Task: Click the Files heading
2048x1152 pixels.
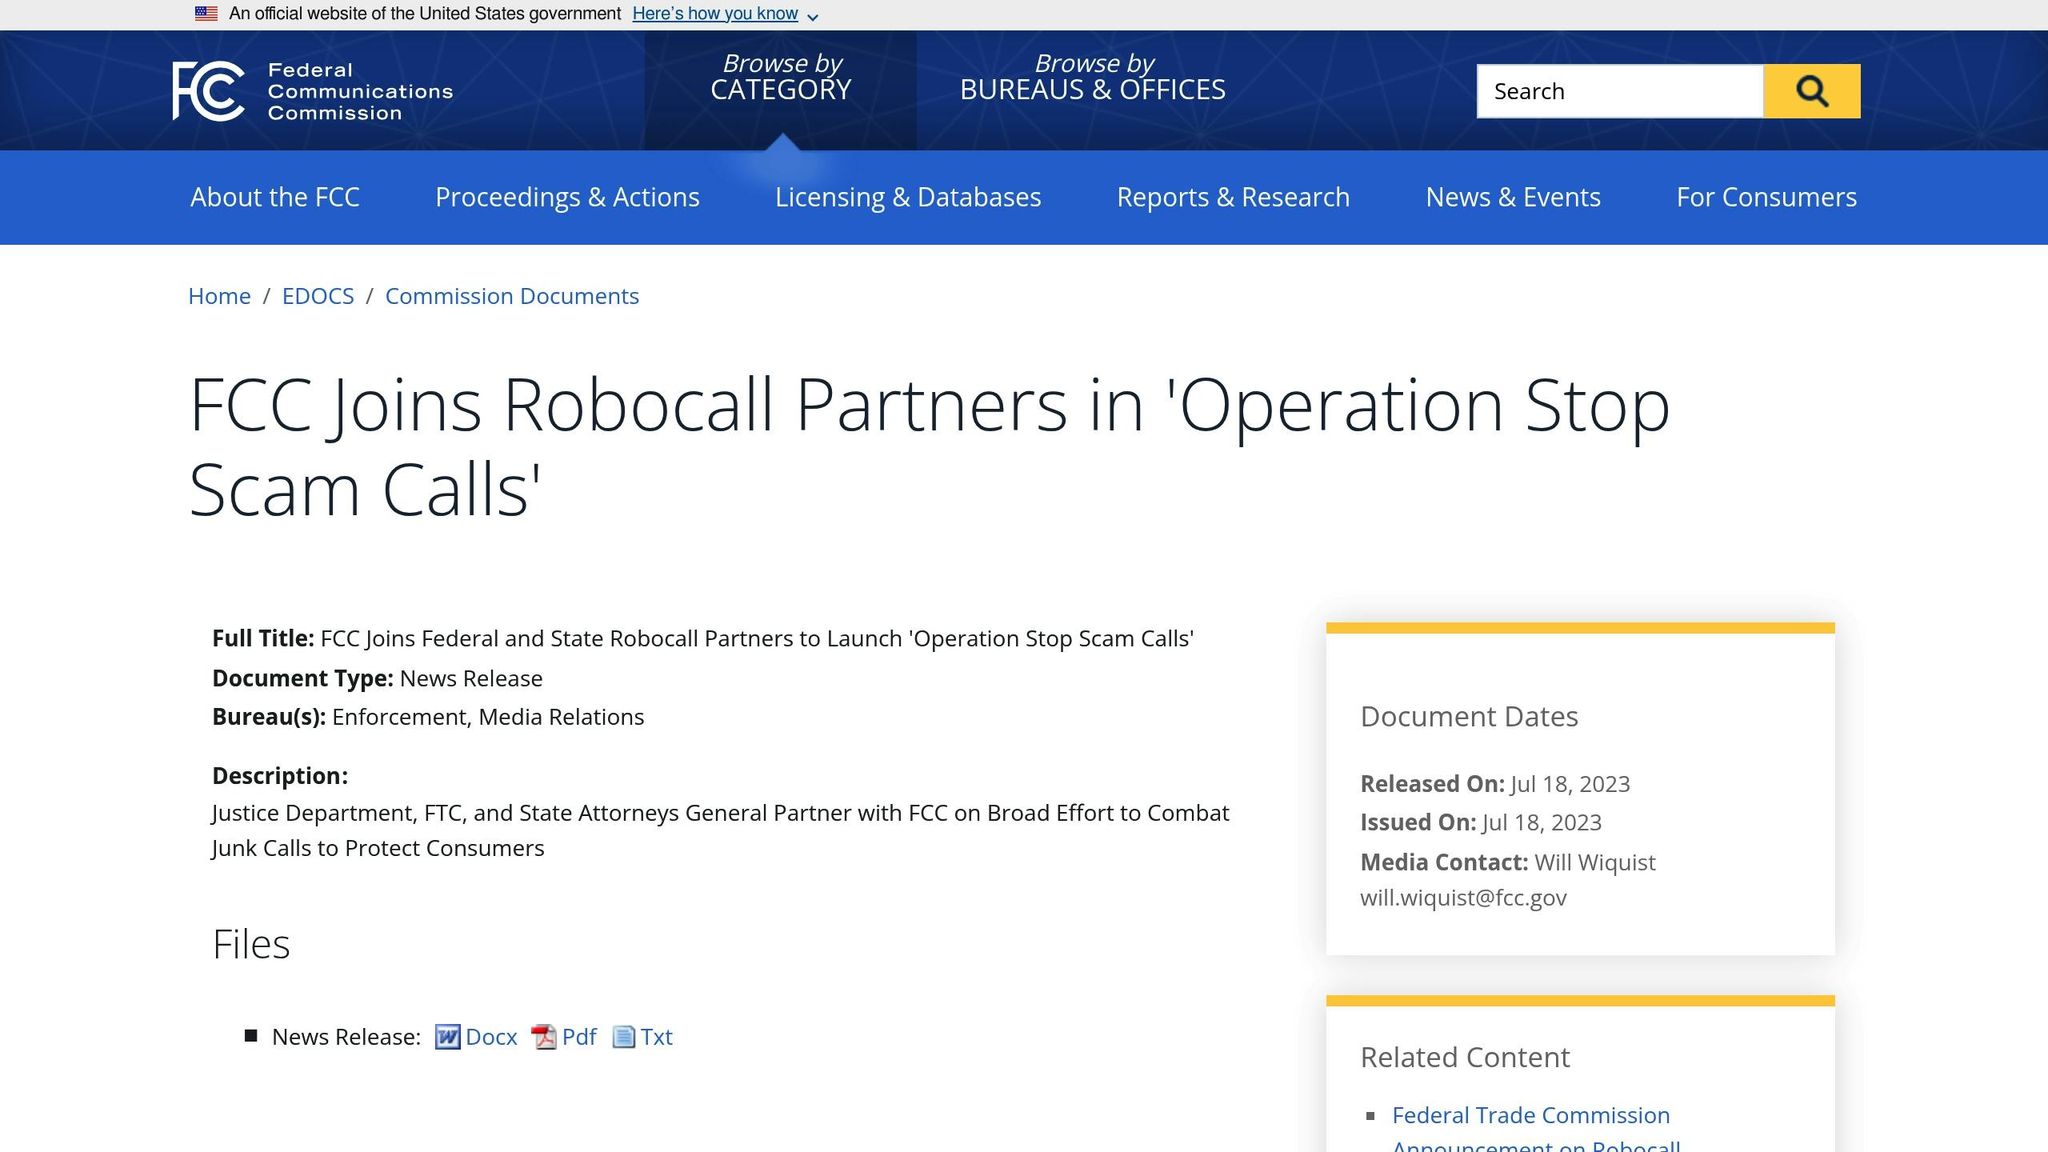Action: (251, 944)
